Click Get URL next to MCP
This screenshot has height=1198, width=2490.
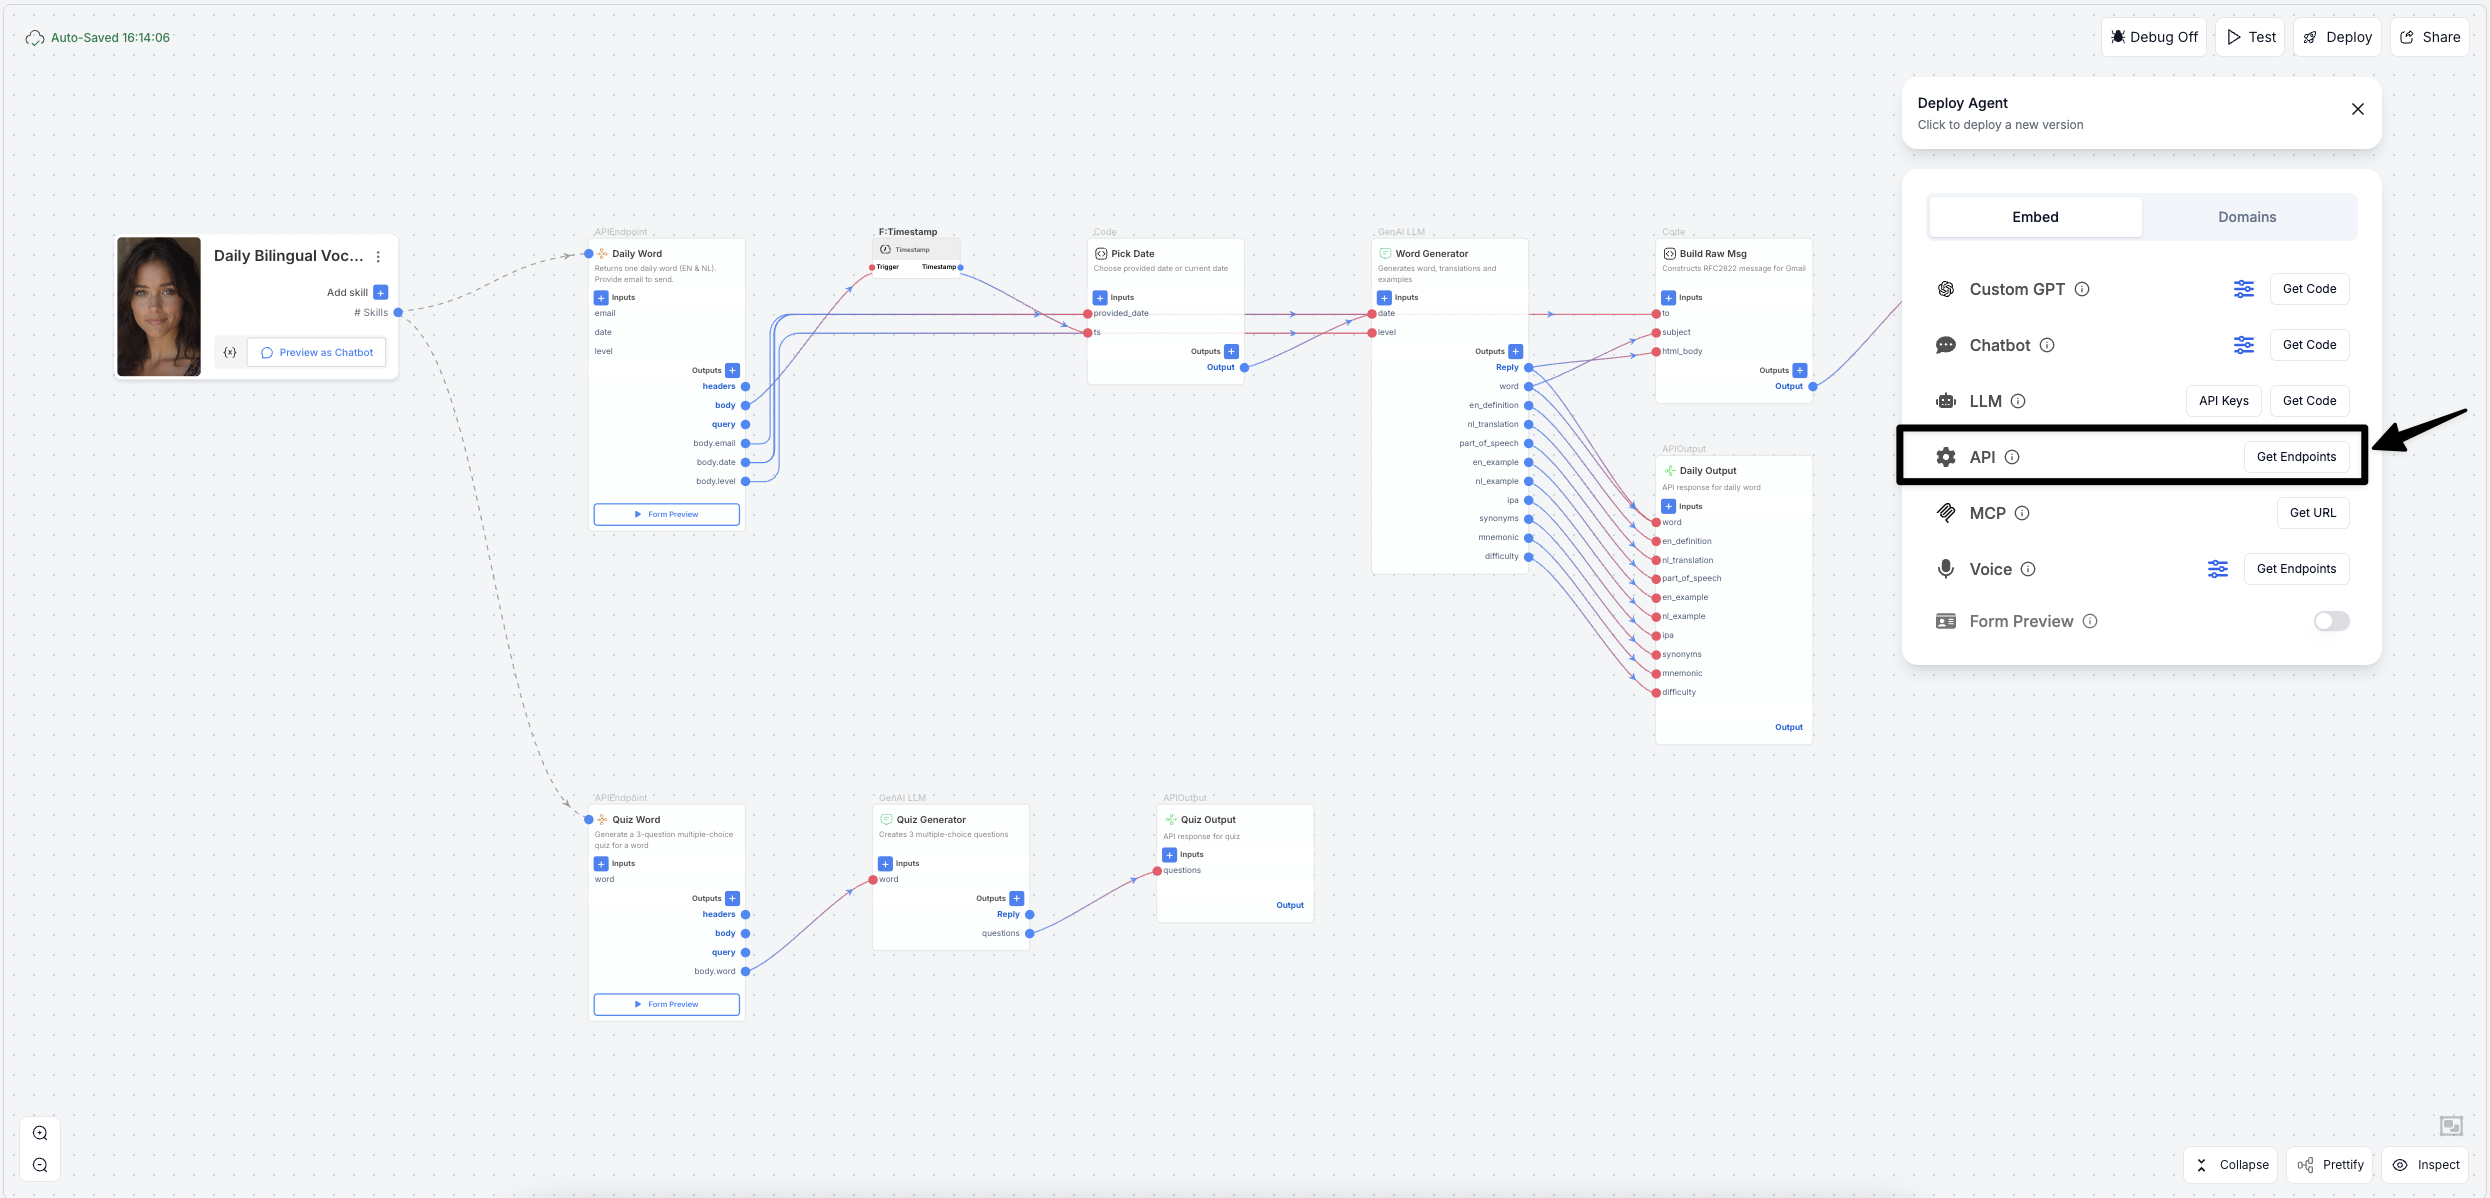pos(2312,512)
